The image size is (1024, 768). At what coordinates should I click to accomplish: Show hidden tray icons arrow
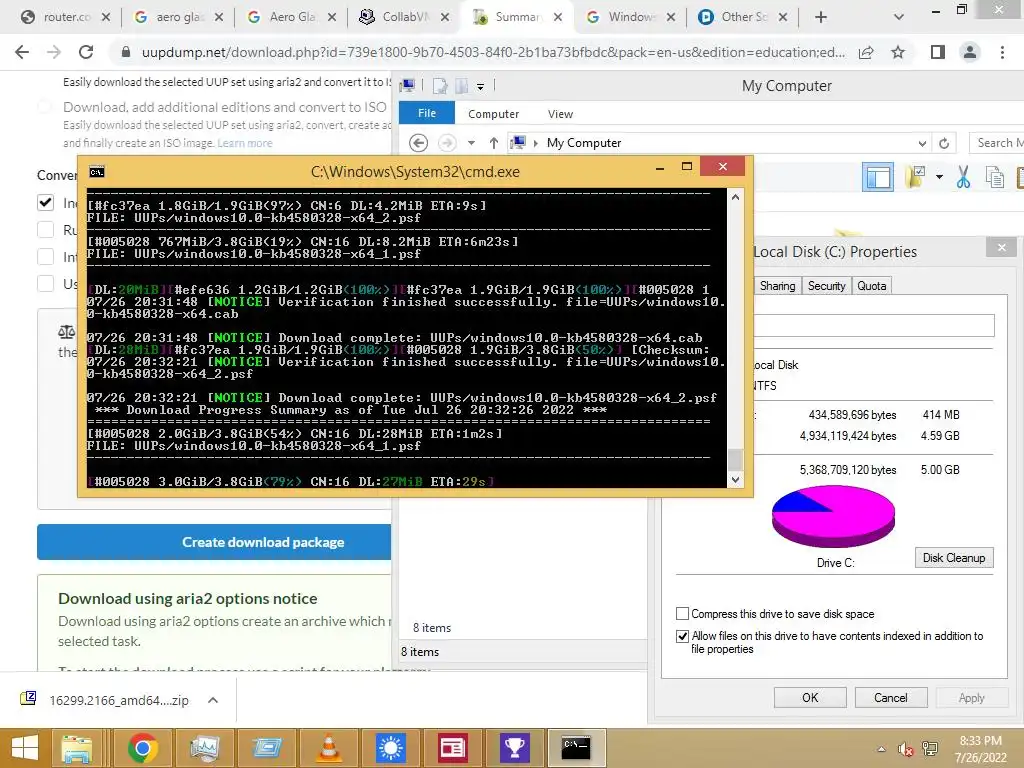point(882,749)
